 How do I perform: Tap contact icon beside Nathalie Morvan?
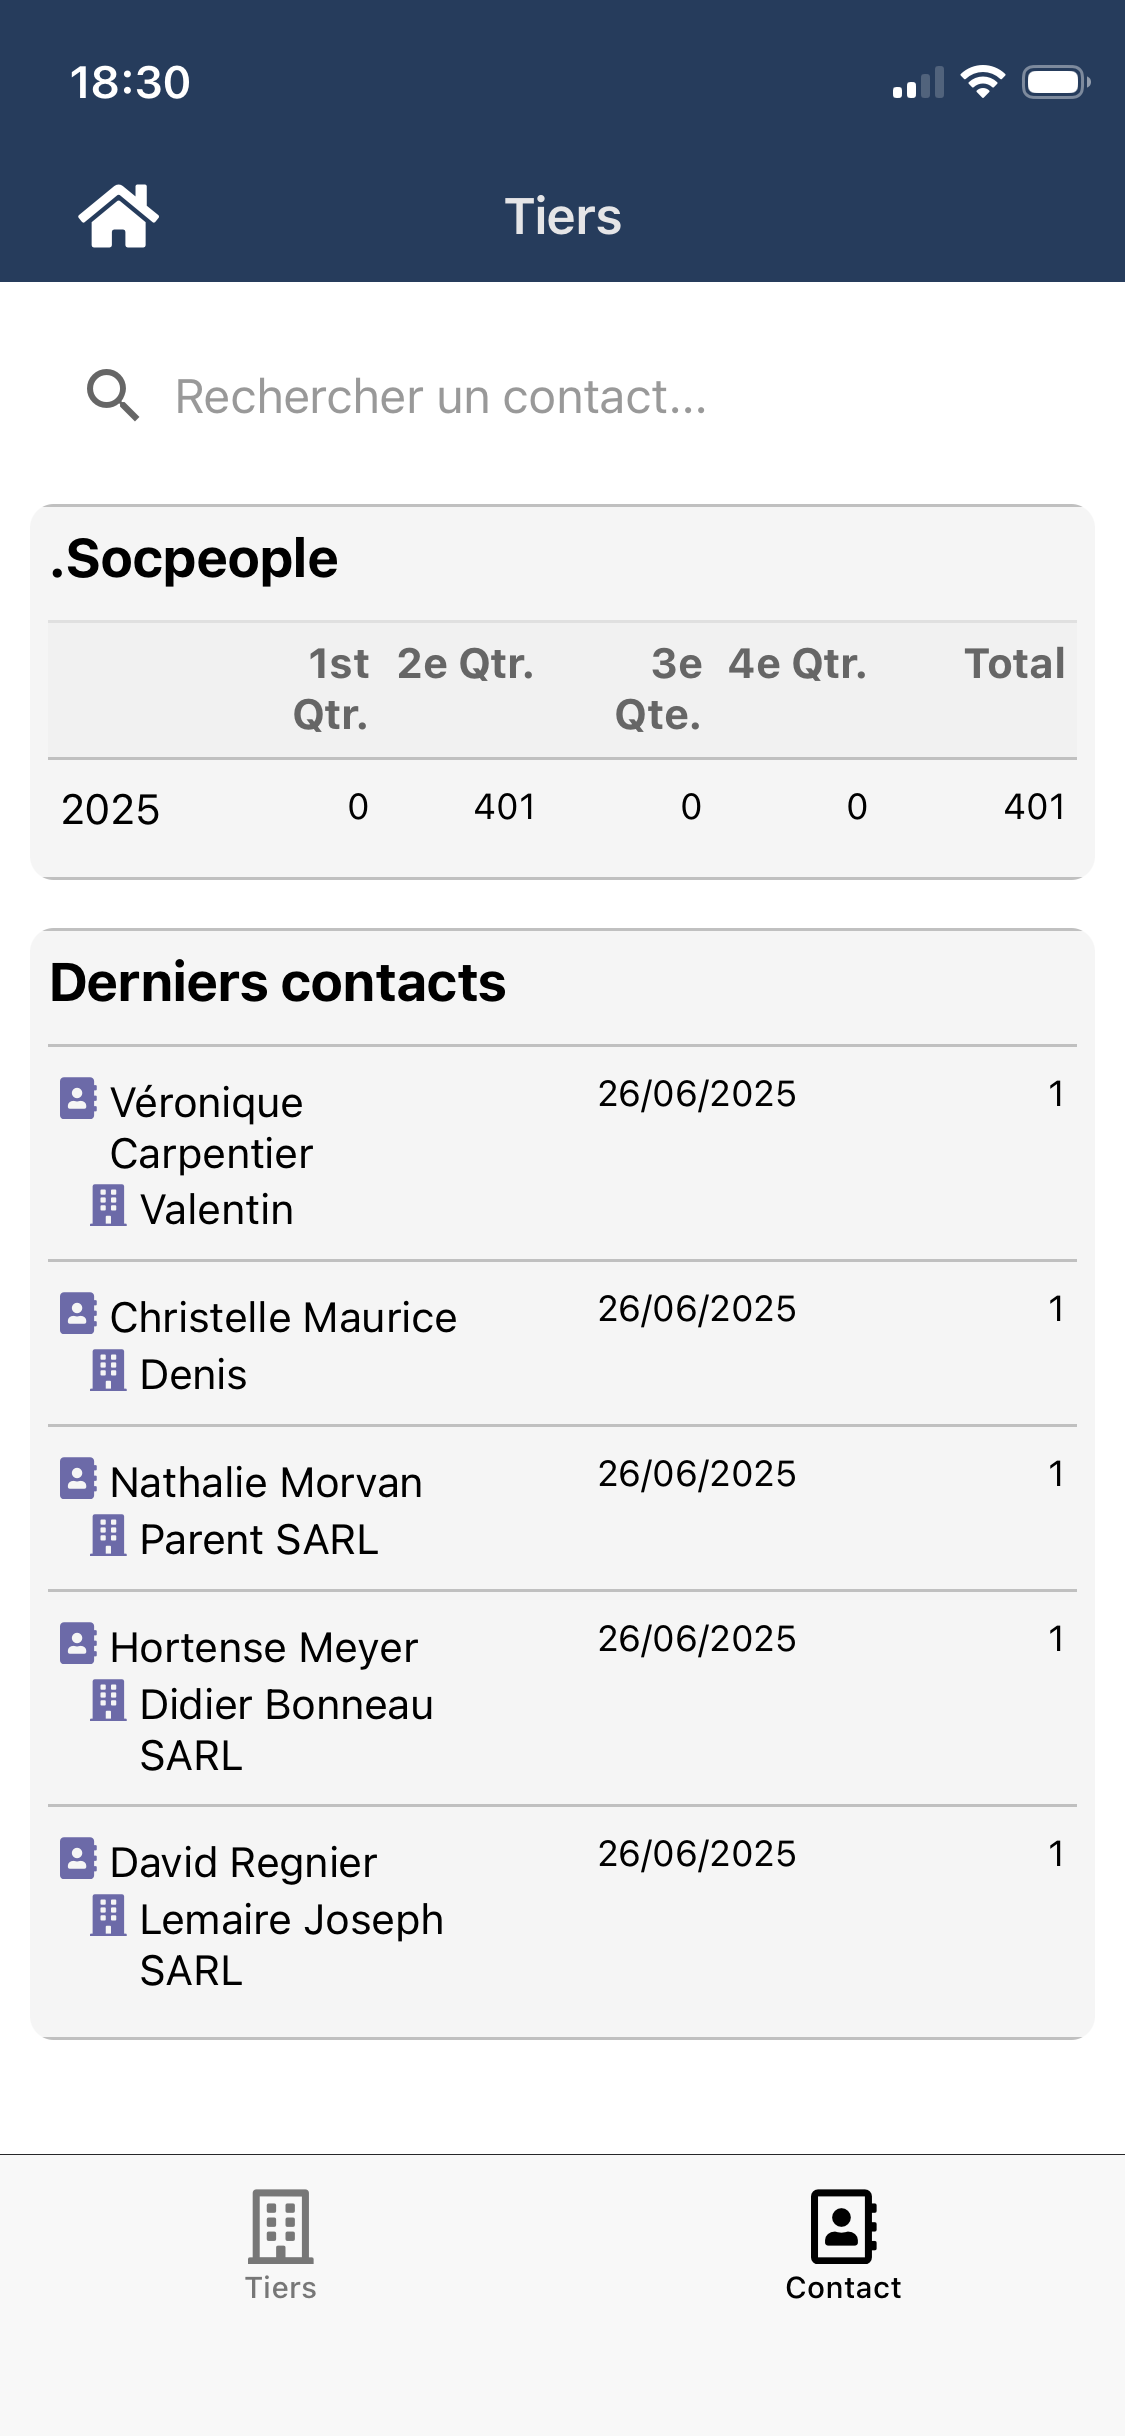coord(78,1478)
